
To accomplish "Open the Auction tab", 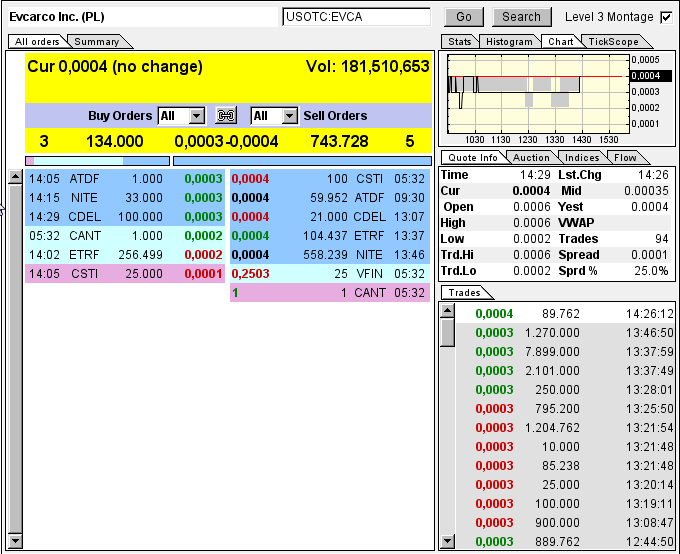I will pos(532,157).
